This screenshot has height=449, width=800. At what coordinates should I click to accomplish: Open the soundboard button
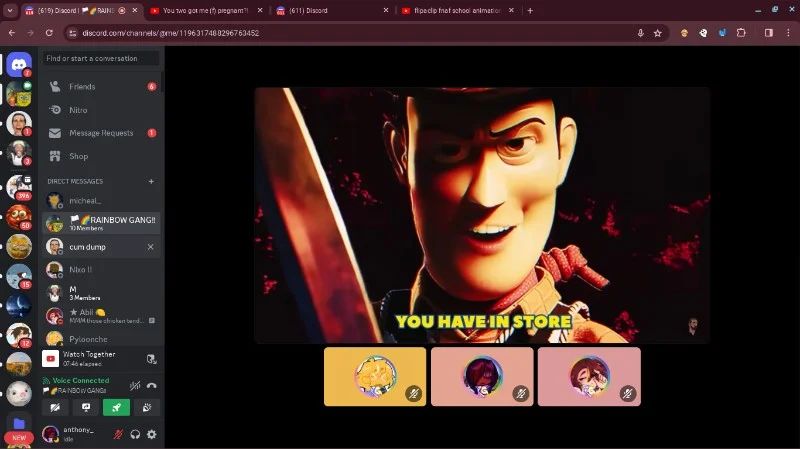[x=147, y=407]
